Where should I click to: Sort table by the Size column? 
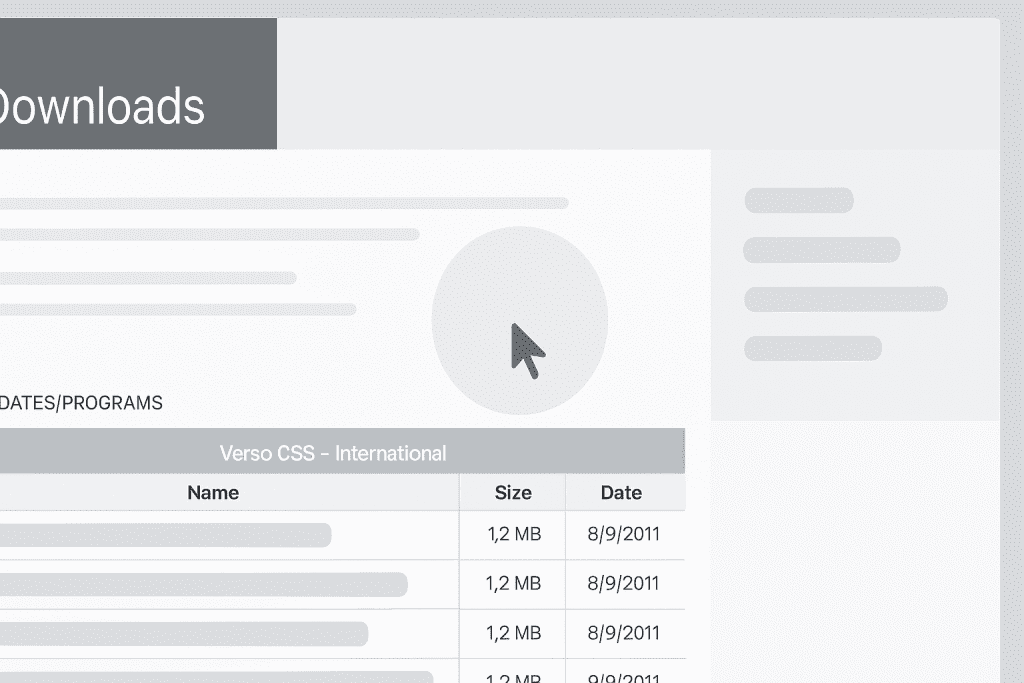(x=513, y=492)
